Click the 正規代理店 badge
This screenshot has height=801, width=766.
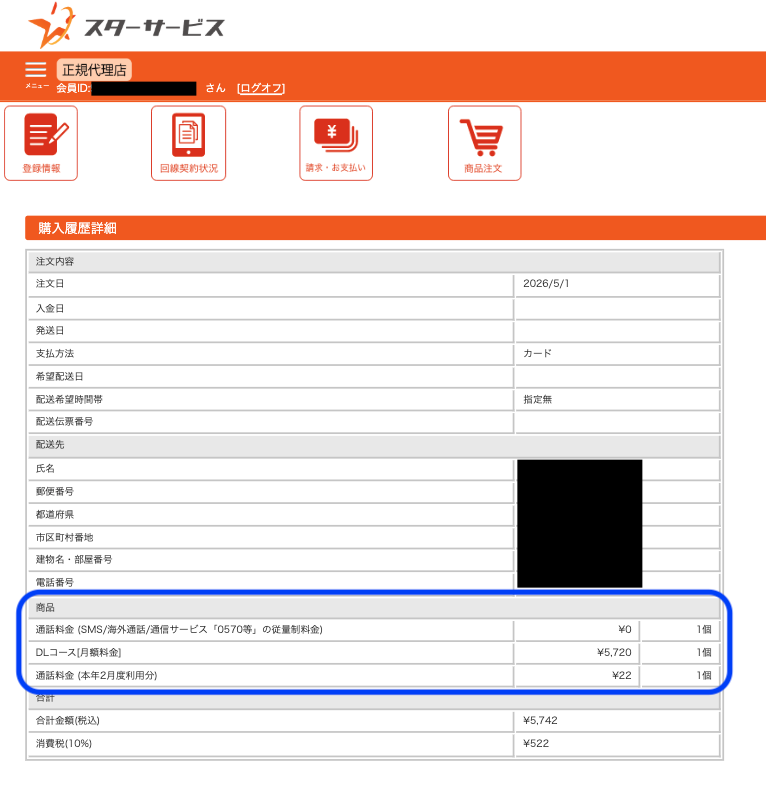[x=94, y=70]
